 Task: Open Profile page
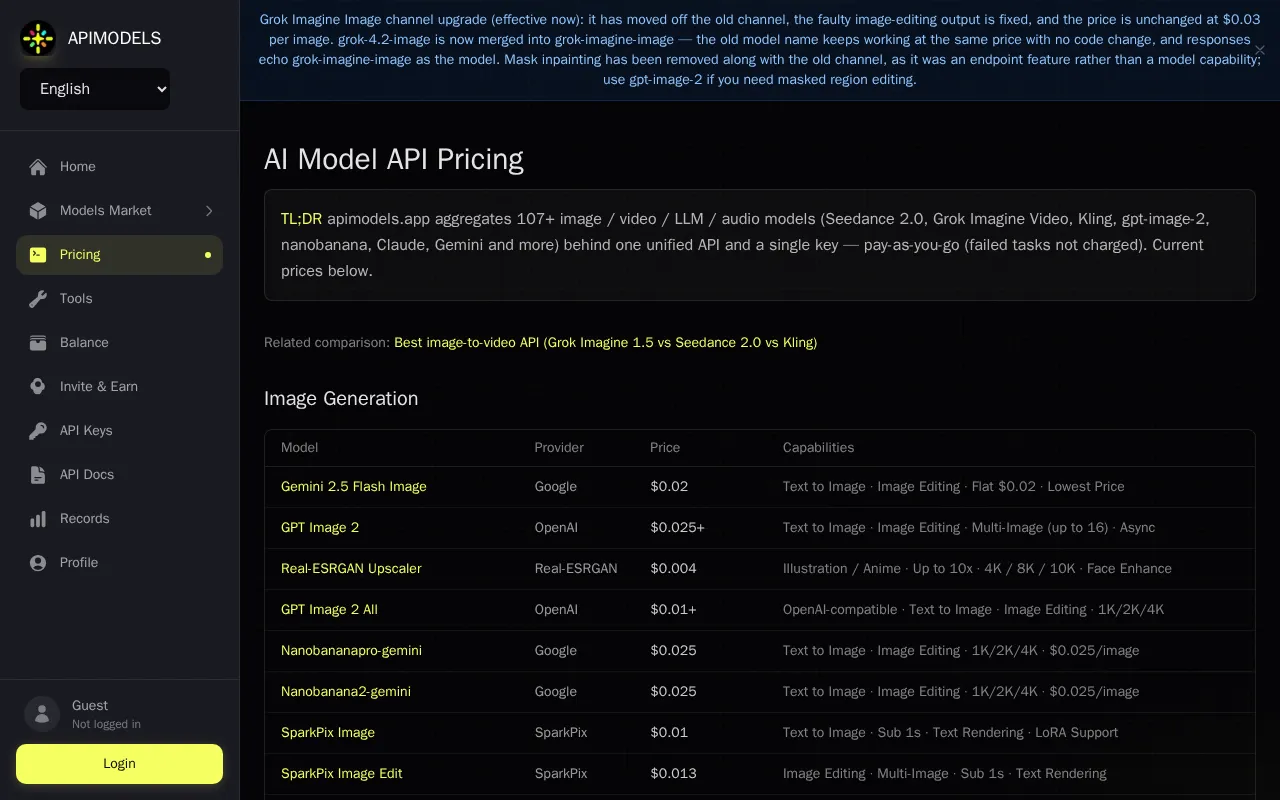[x=119, y=563]
